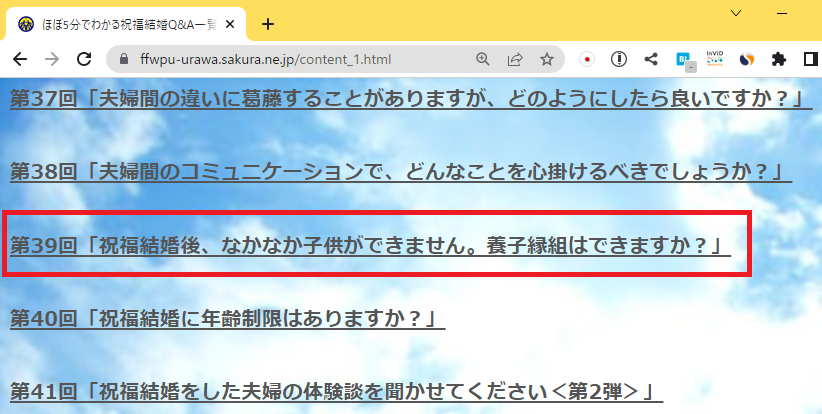
Task: Open the 第40回 年齢制限 link
Action: tap(228, 318)
